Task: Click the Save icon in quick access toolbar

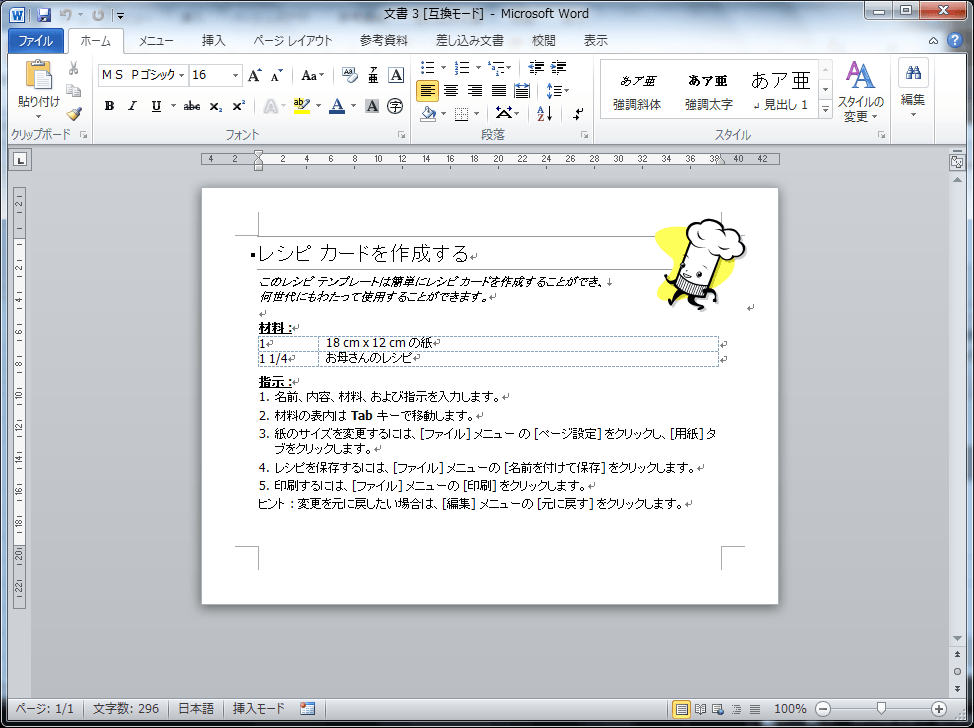Action: (x=44, y=15)
